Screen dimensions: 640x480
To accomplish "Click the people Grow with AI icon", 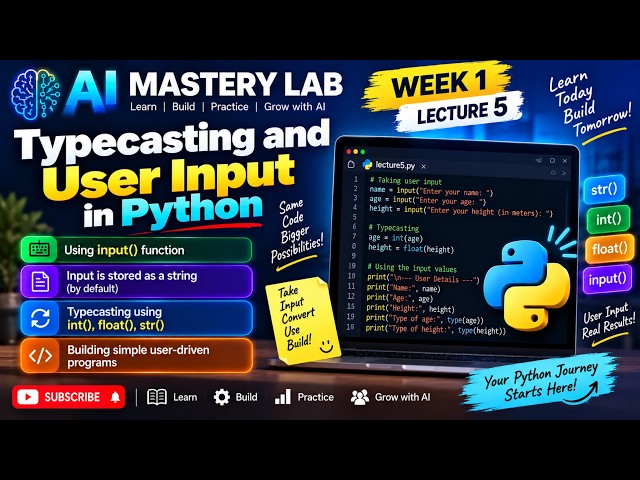I will click(360, 397).
